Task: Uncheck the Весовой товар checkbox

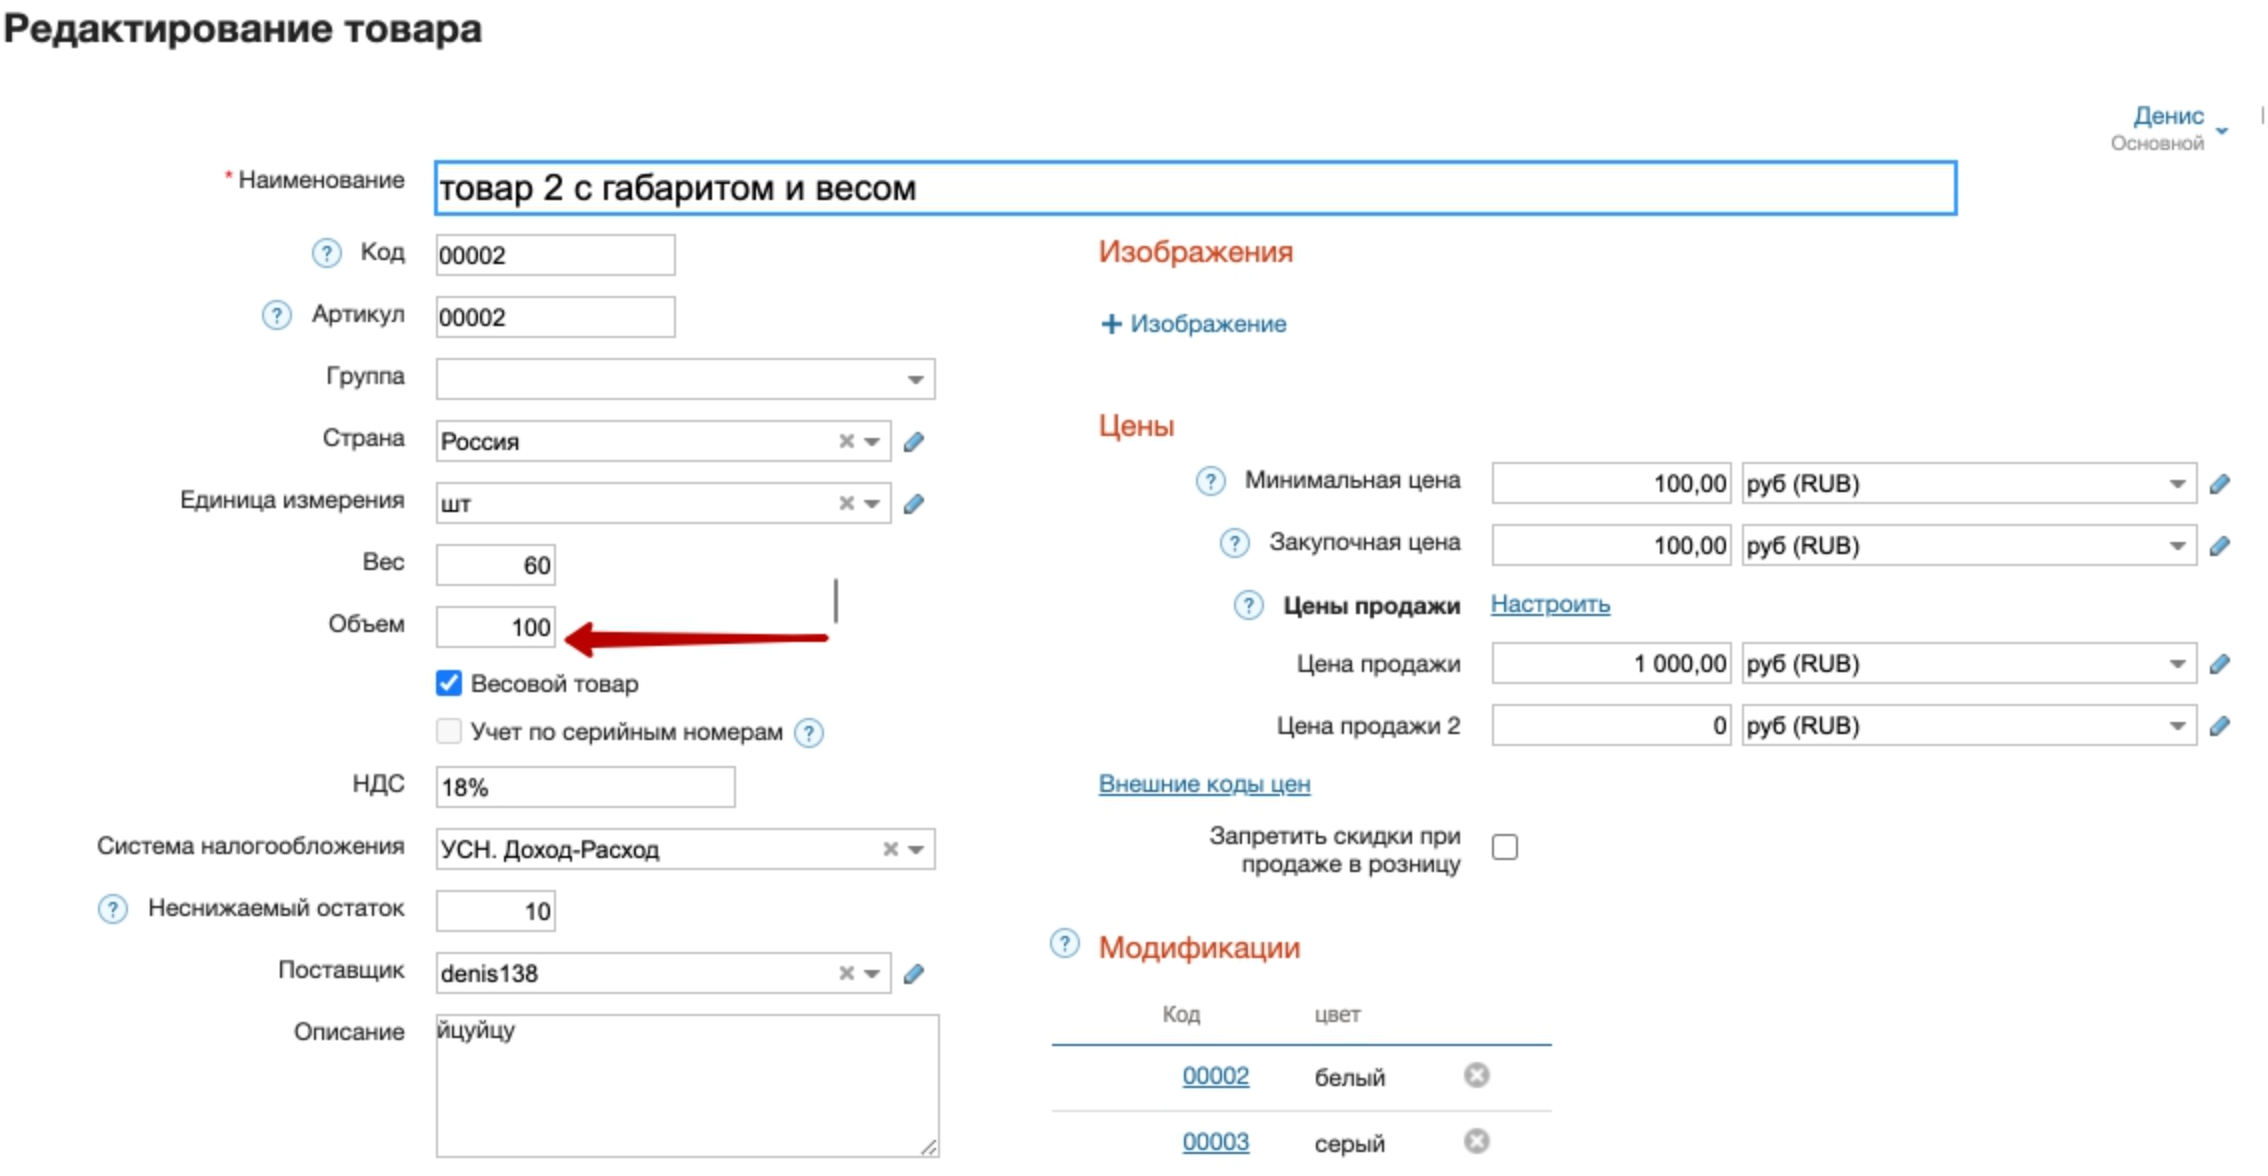Action: coord(449,683)
